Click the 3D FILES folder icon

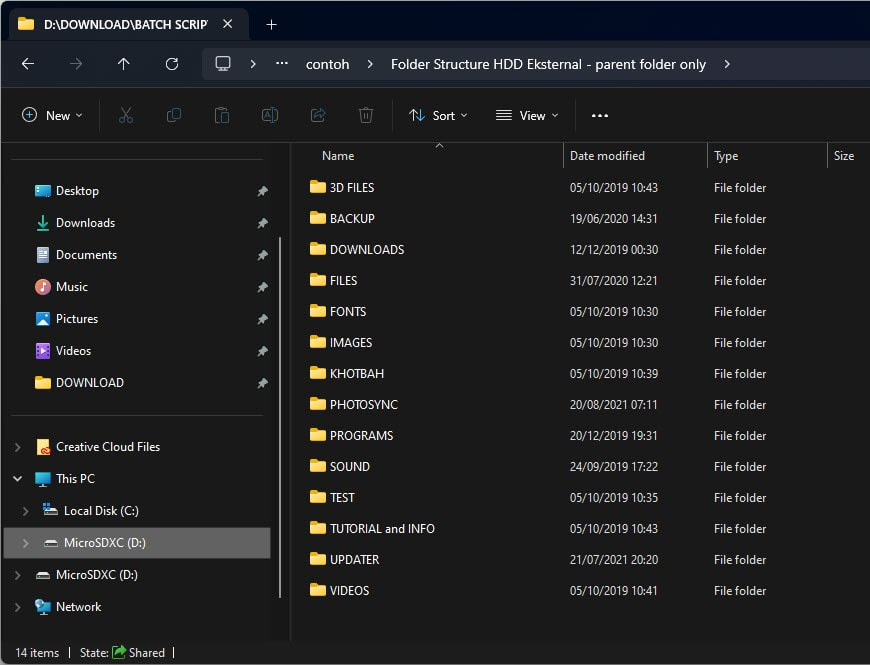click(x=318, y=186)
